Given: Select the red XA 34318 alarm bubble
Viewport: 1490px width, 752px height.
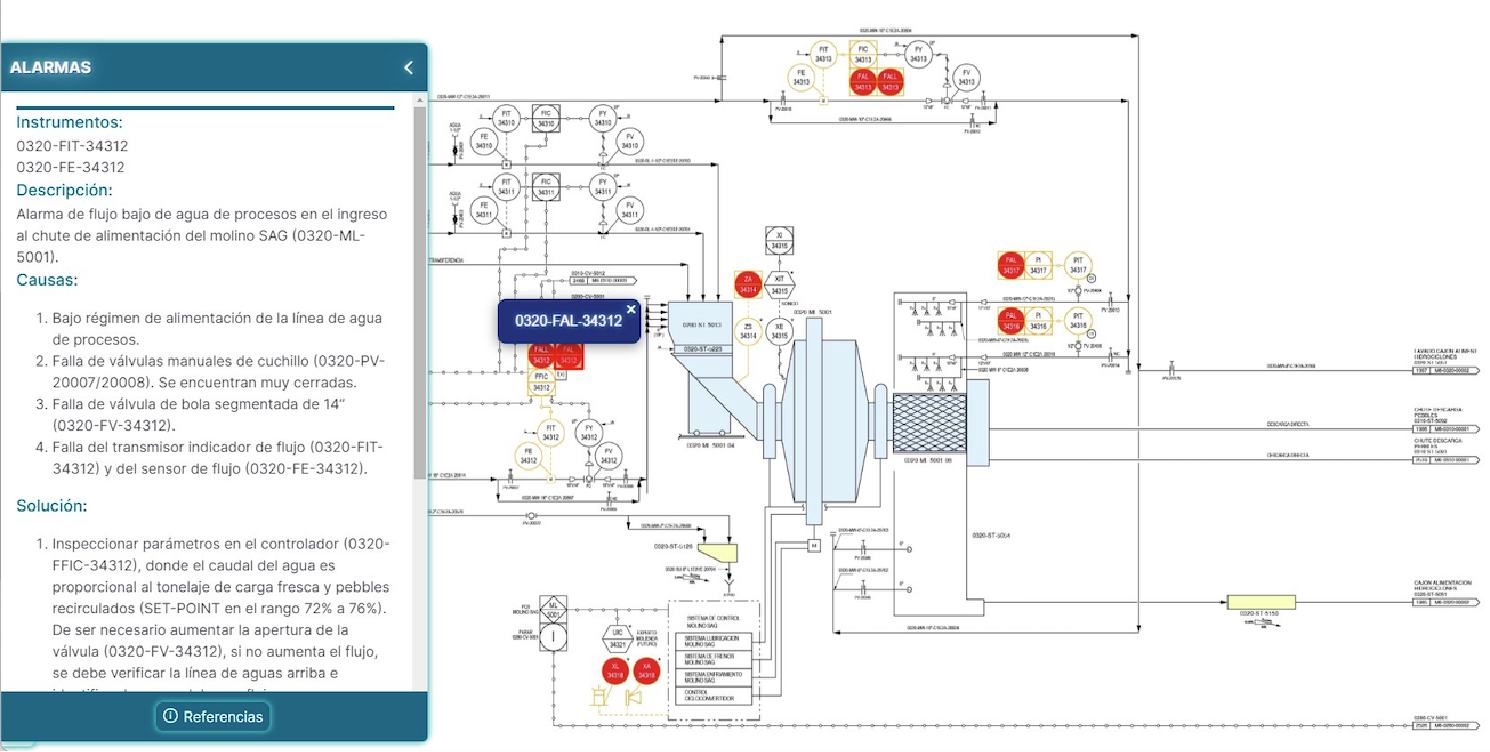Looking at the screenshot, I should [646, 672].
